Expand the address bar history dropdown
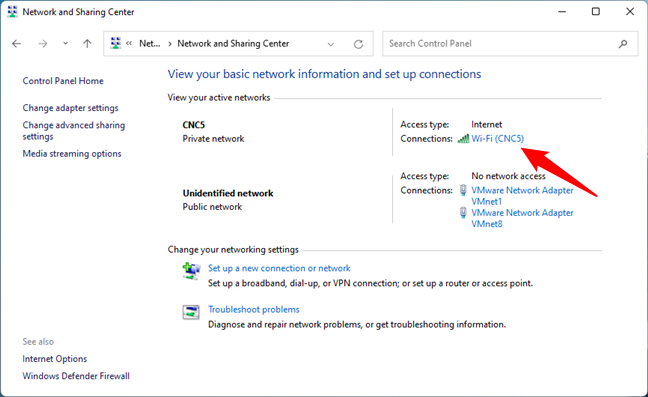The height and width of the screenshot is (397, 648). [331, 44]
